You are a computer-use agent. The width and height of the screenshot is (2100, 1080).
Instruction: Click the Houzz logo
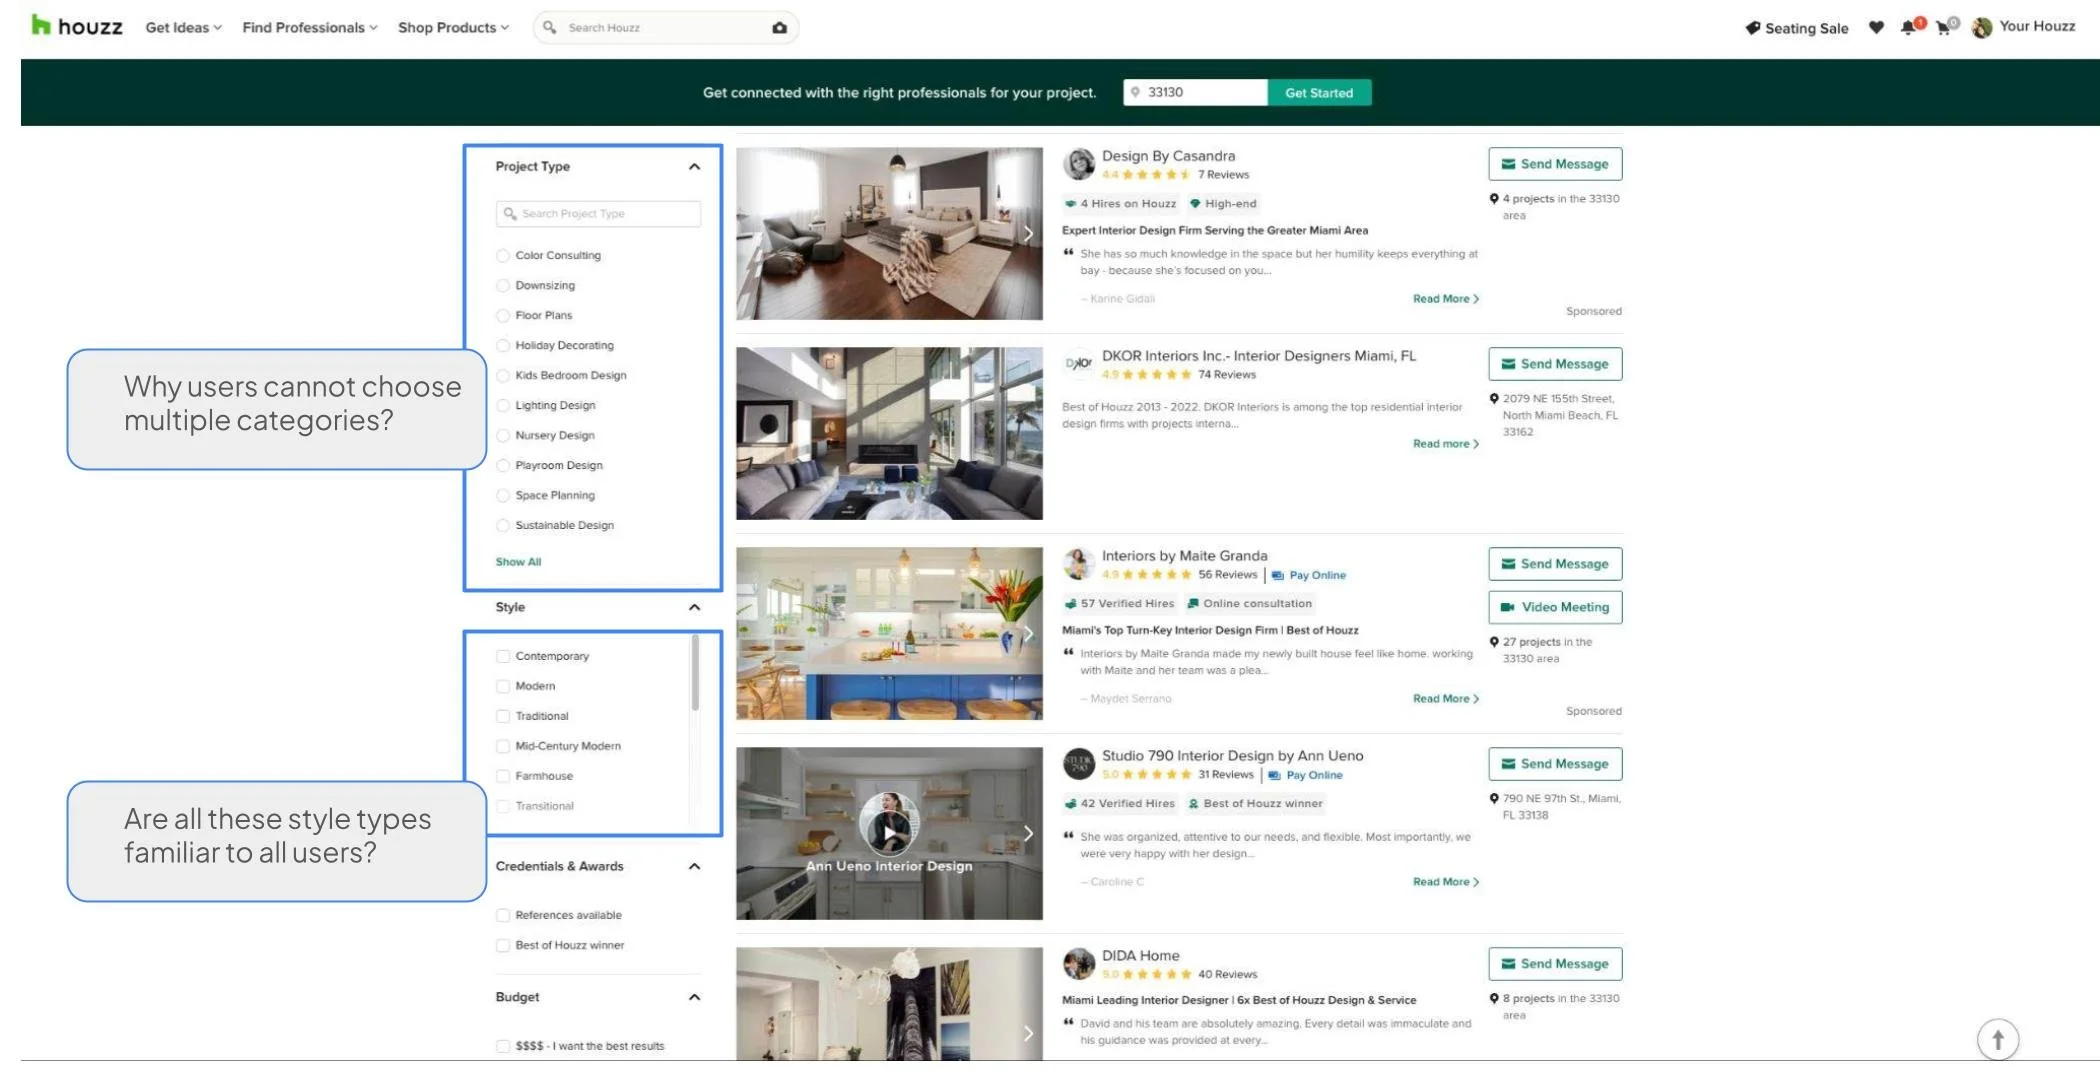[76, 27]
